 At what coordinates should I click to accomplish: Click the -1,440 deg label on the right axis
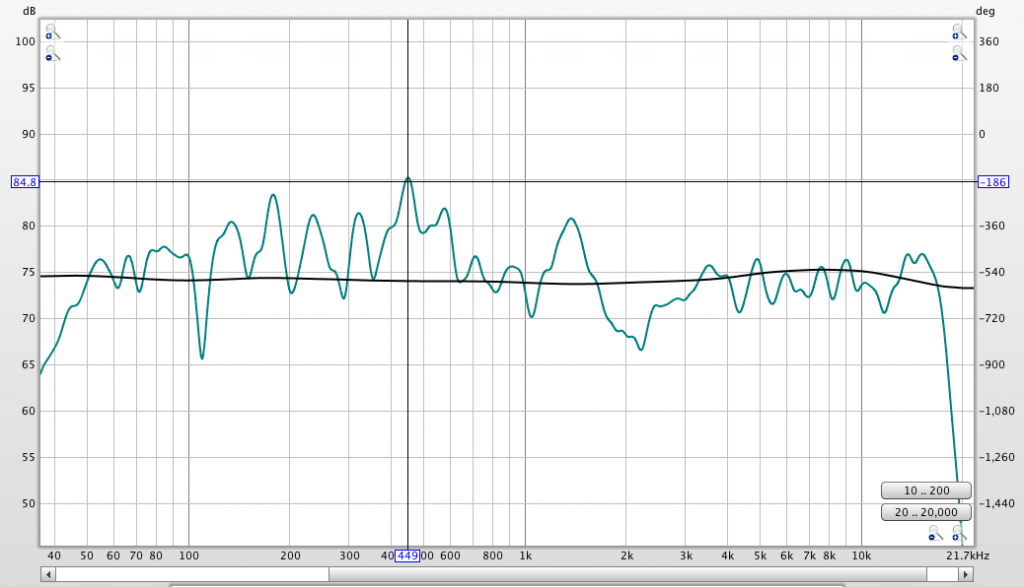(997, 503)
